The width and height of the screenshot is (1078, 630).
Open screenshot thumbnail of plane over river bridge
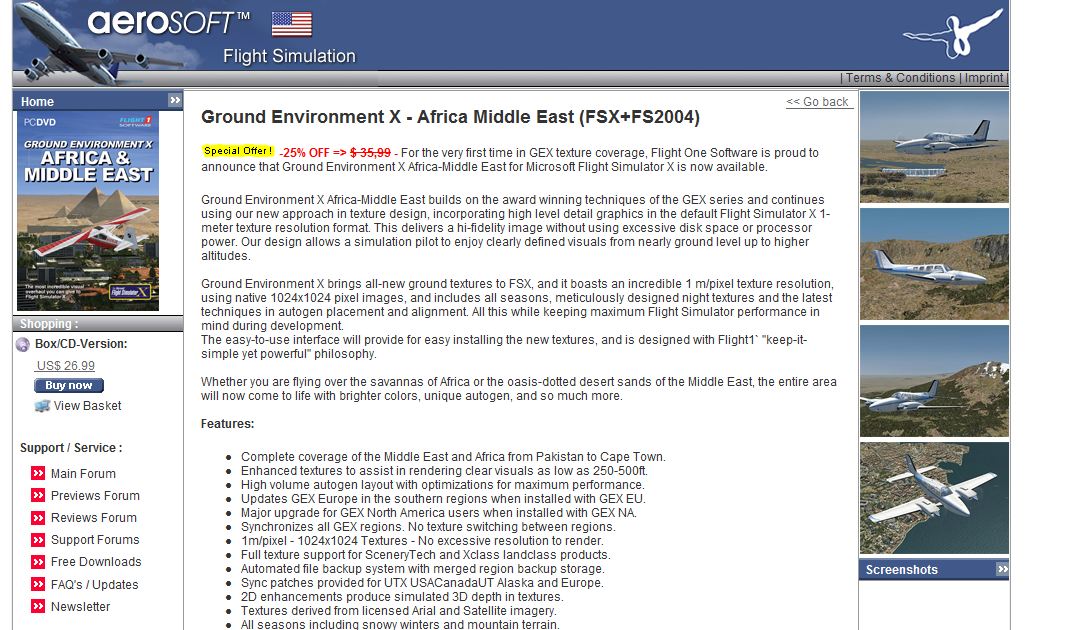pos(934,147)
